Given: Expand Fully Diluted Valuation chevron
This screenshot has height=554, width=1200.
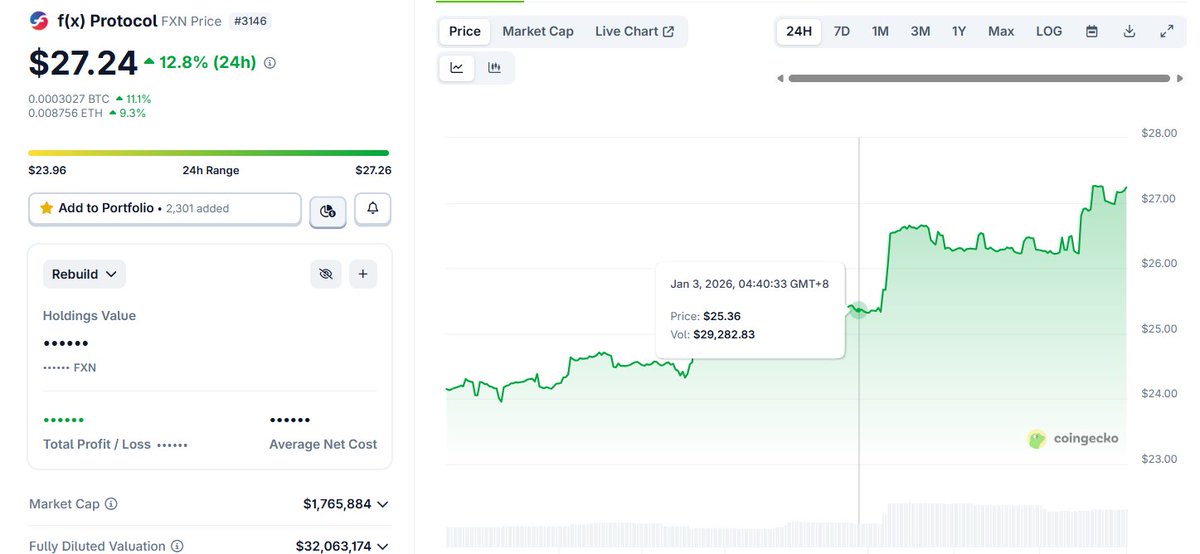Looking at the screenshot, I should coord(382,546).
